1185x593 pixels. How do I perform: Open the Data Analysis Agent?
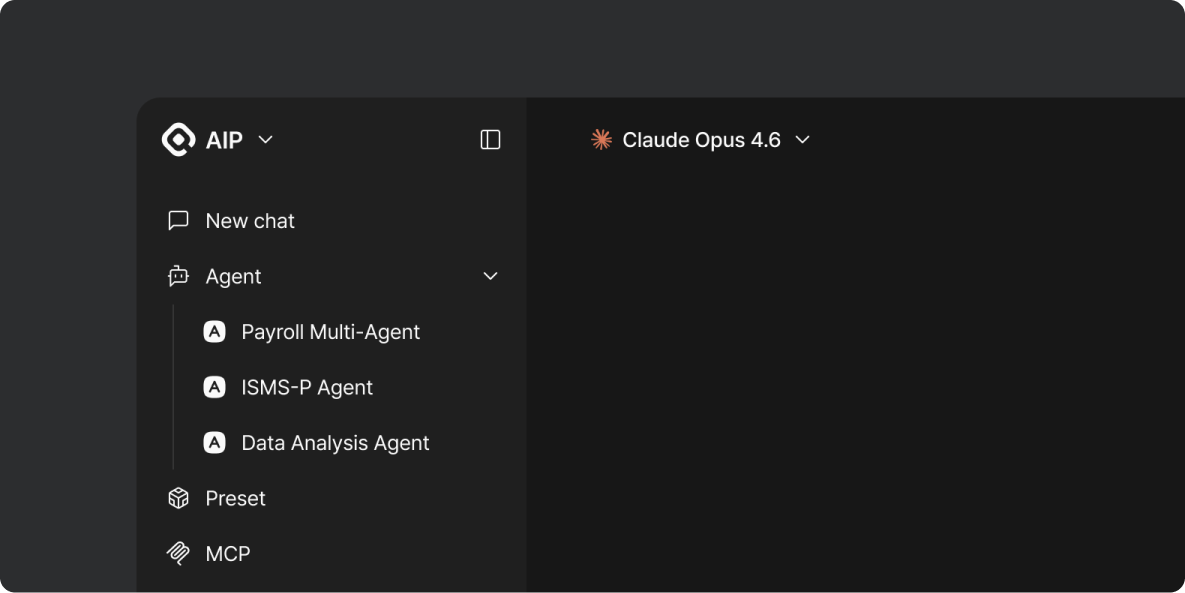pyautogui.click(x=335, y=442)
